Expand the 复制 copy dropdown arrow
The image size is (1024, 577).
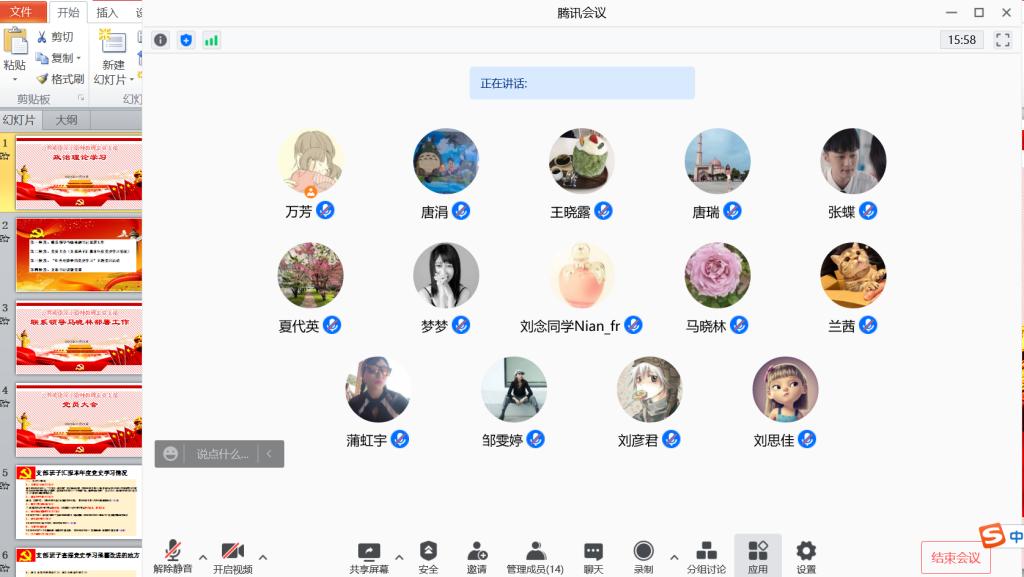pyautogui.click(x=78, y=58)
